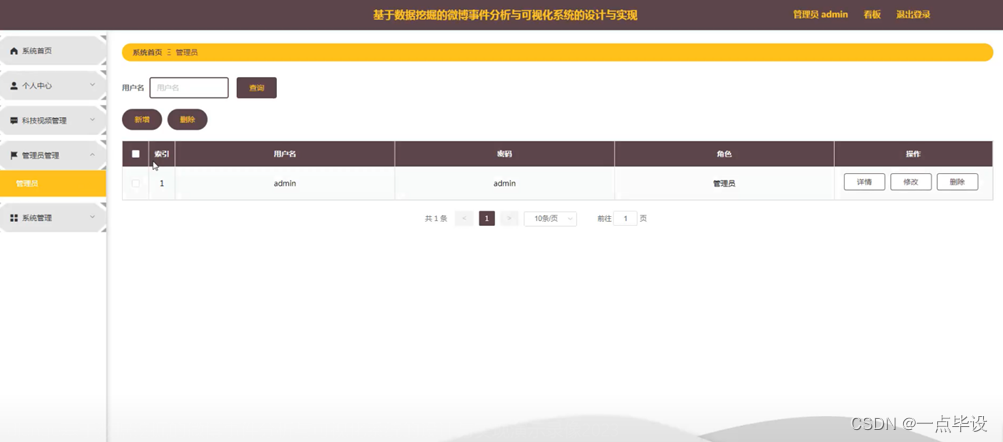Select the 管理员 submenu item
The image size is (1003, 442).
coord(53,184)
